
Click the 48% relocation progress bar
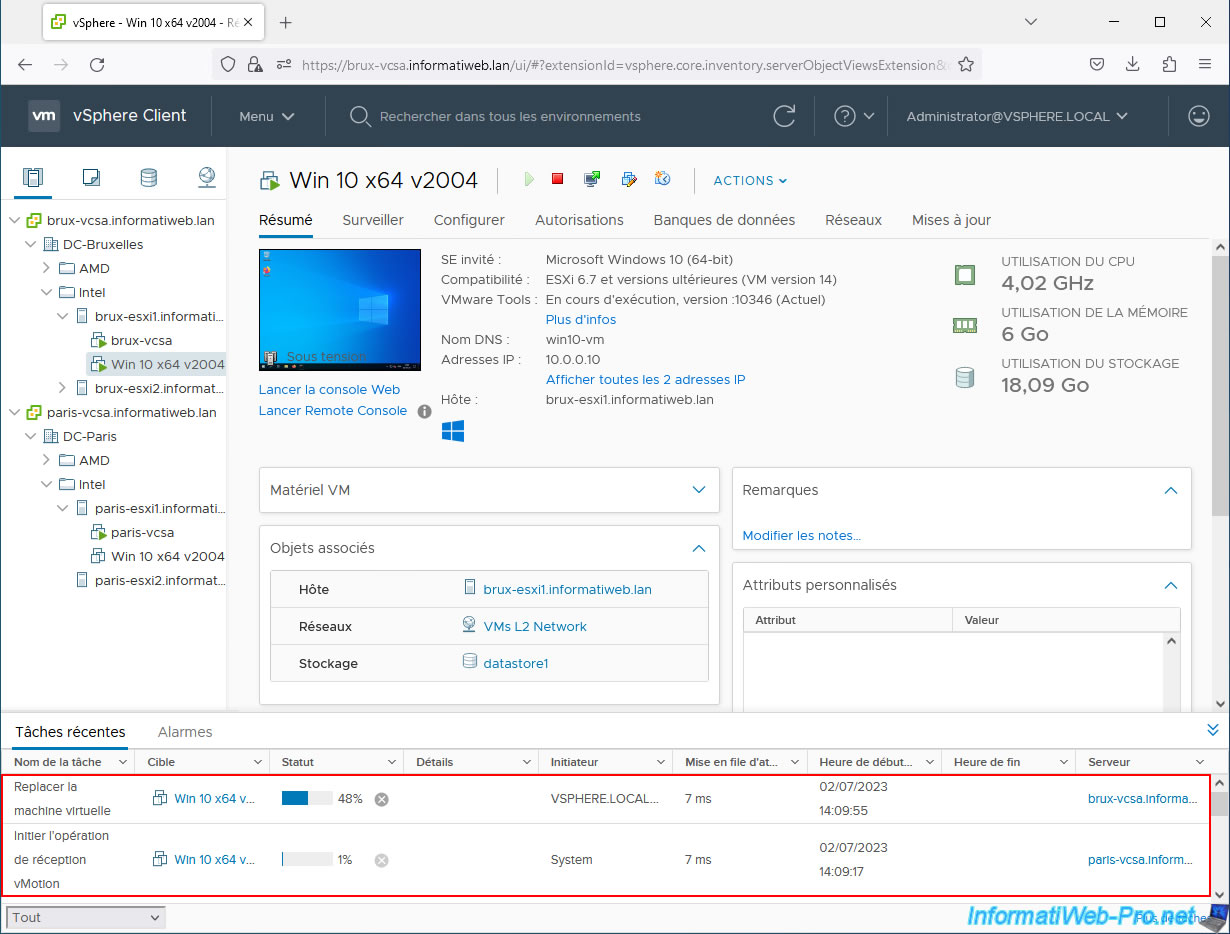(307, 799)
